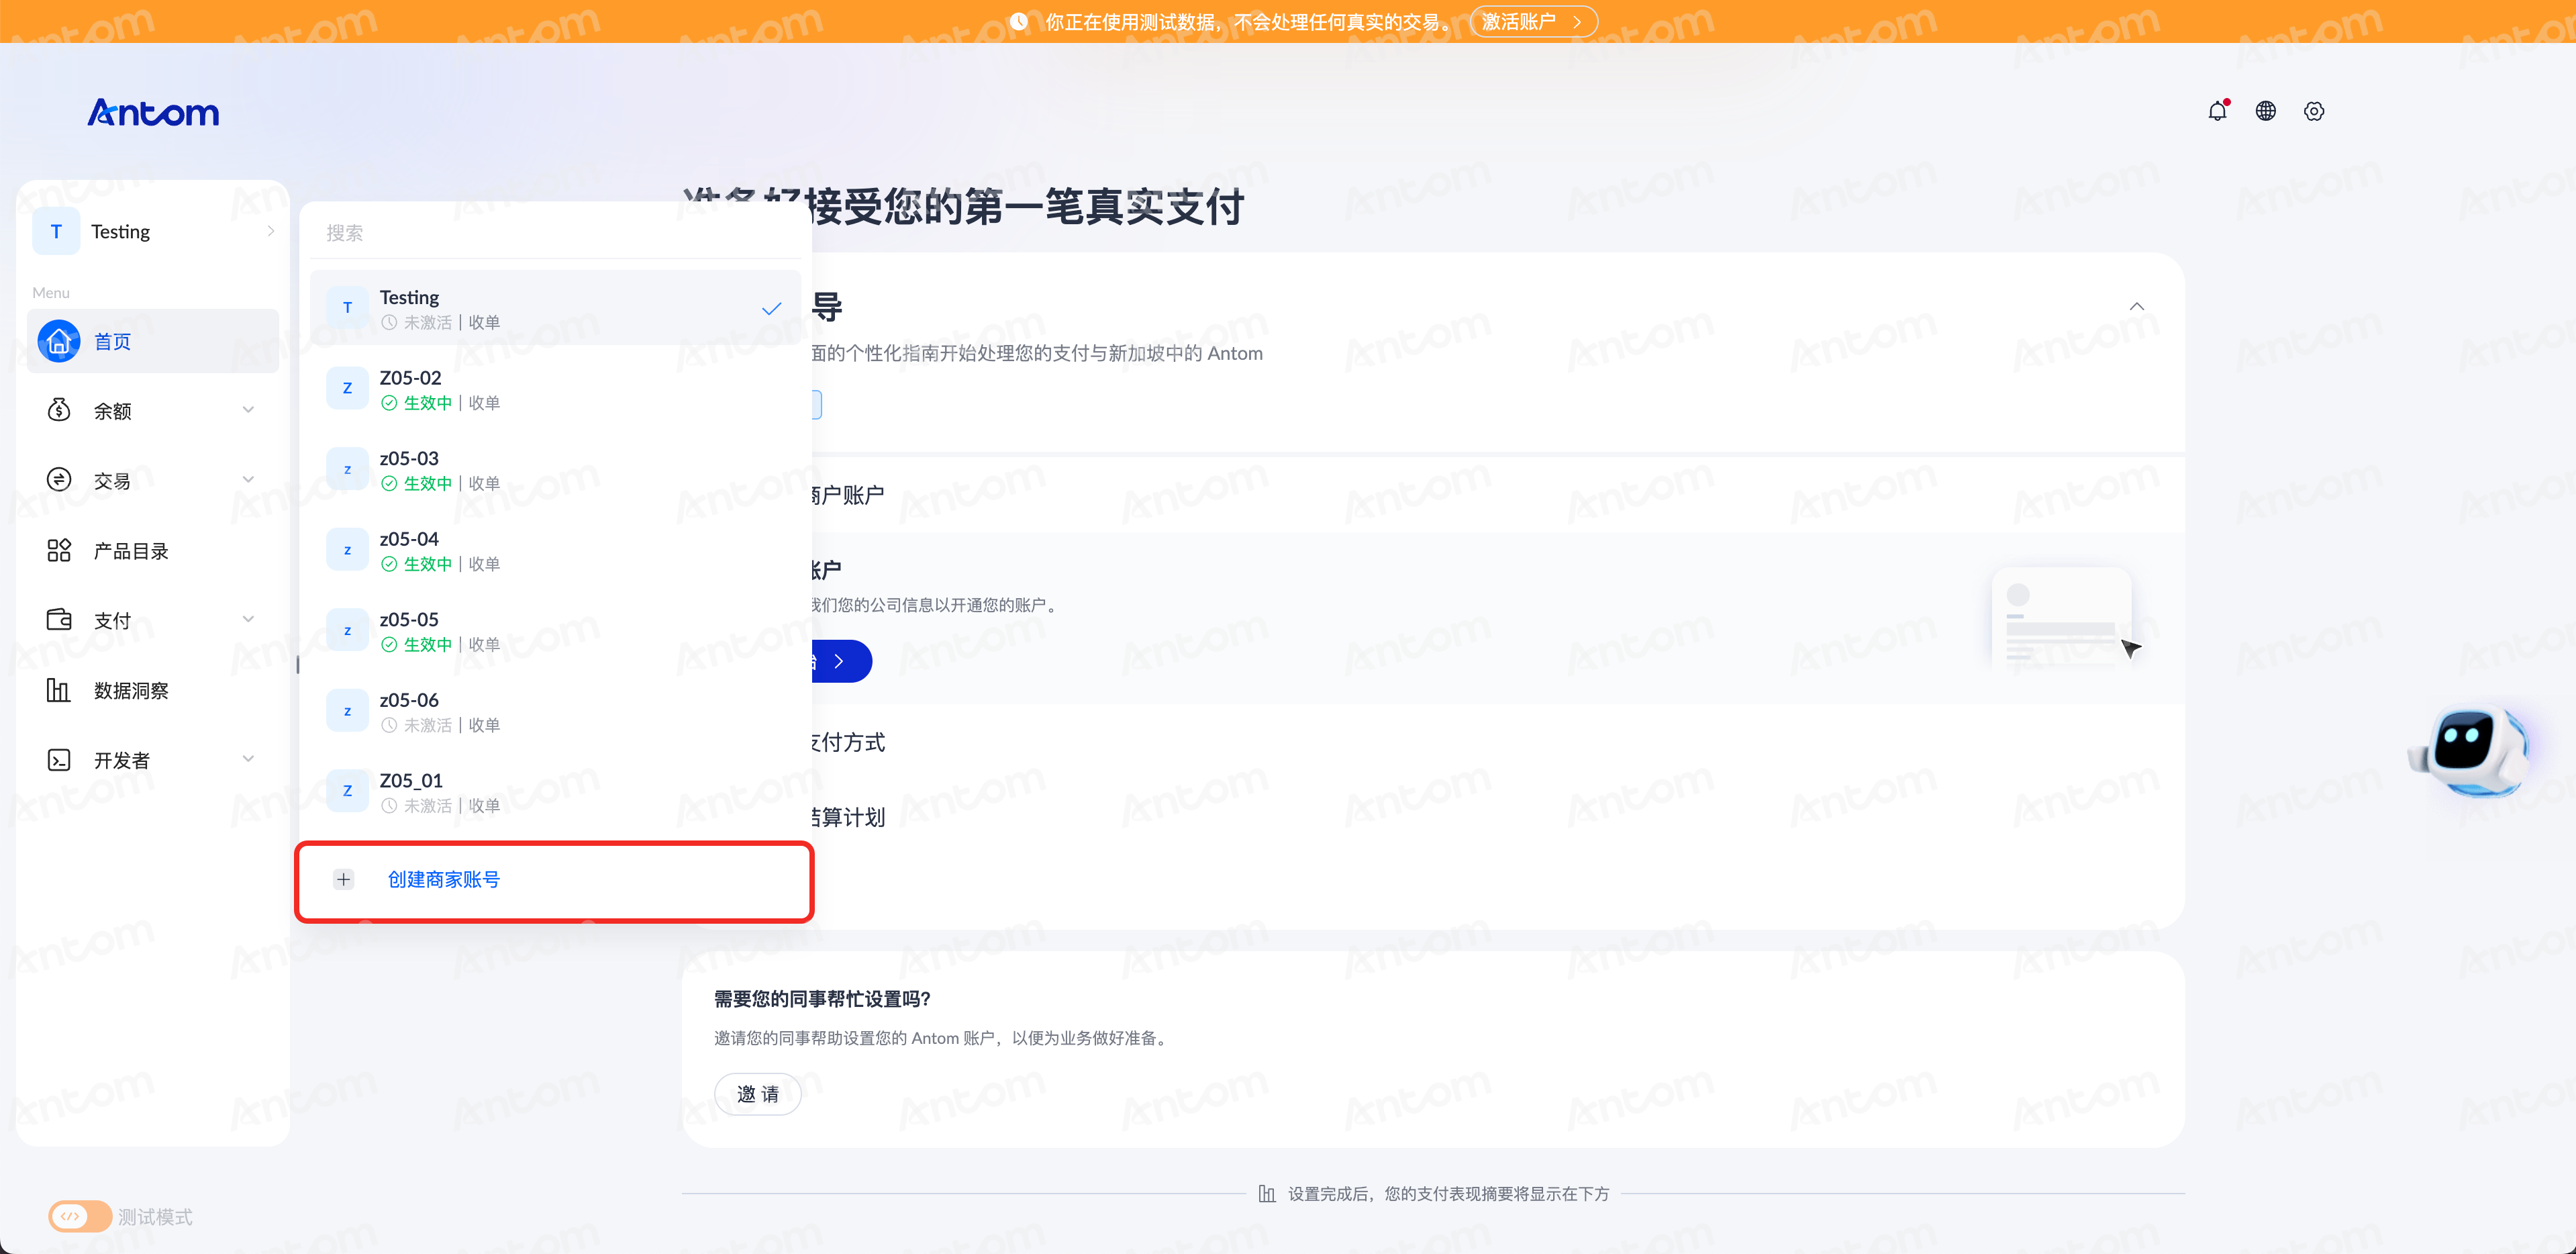Select the Testing account in the list

555,308
